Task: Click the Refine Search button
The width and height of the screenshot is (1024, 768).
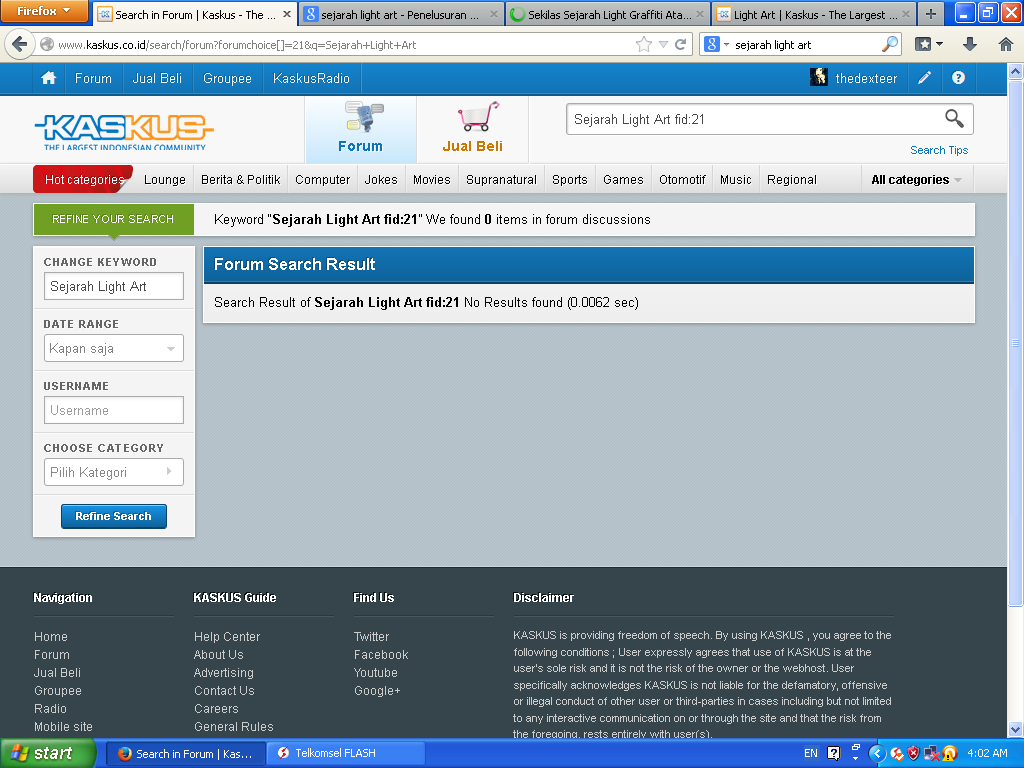Action: (x=114, y=516)
